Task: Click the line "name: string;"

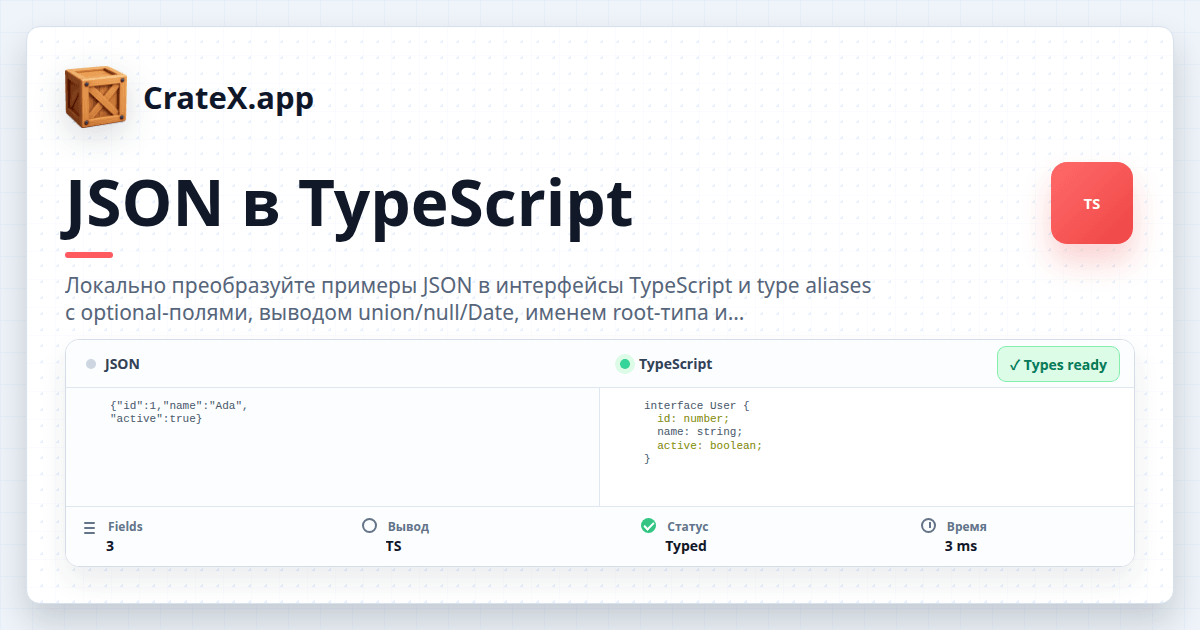Action: tap(700, 432)
